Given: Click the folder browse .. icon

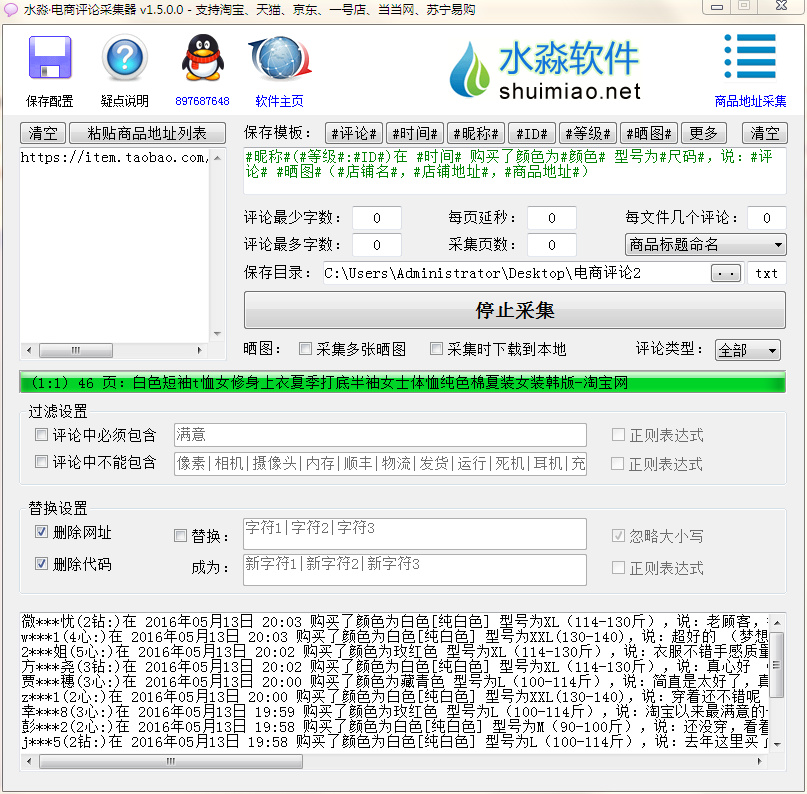Looking at the screenshot, I should pyautogui.click(x=728, y=272).
